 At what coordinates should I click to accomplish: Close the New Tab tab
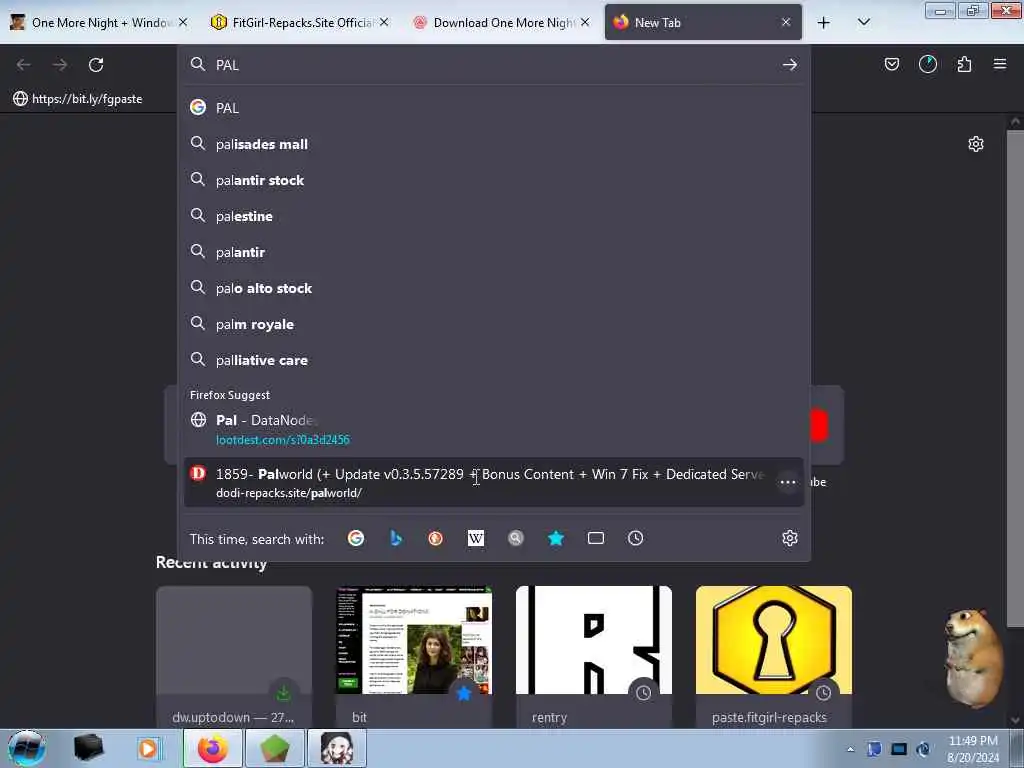(786, 22)
